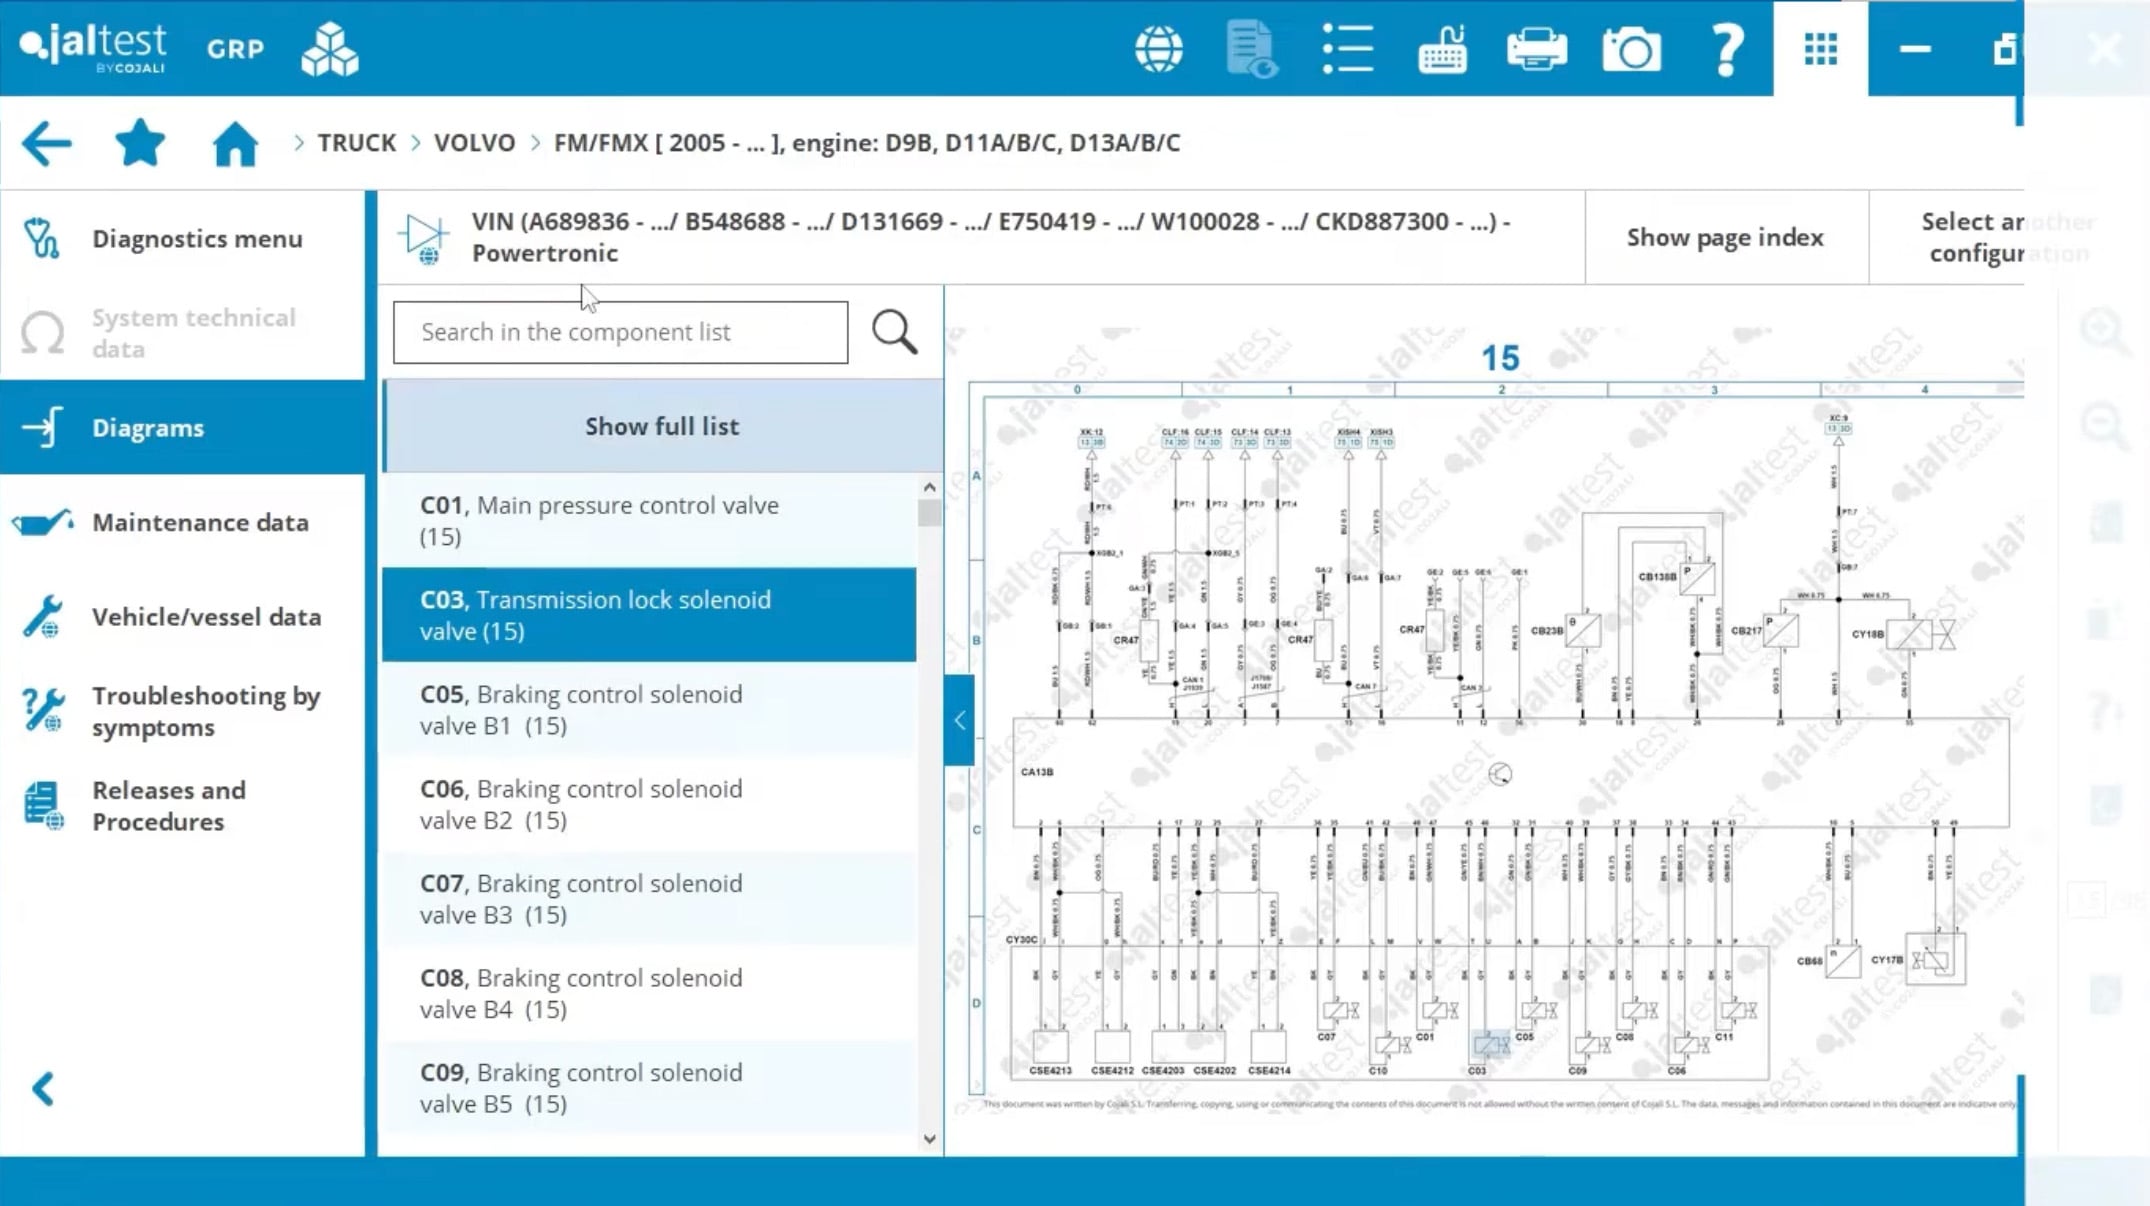Click the component list scrollbar thumb
Image resolution: width=2150 pixels, height=1206 pixels.
[x=930, y=512]
